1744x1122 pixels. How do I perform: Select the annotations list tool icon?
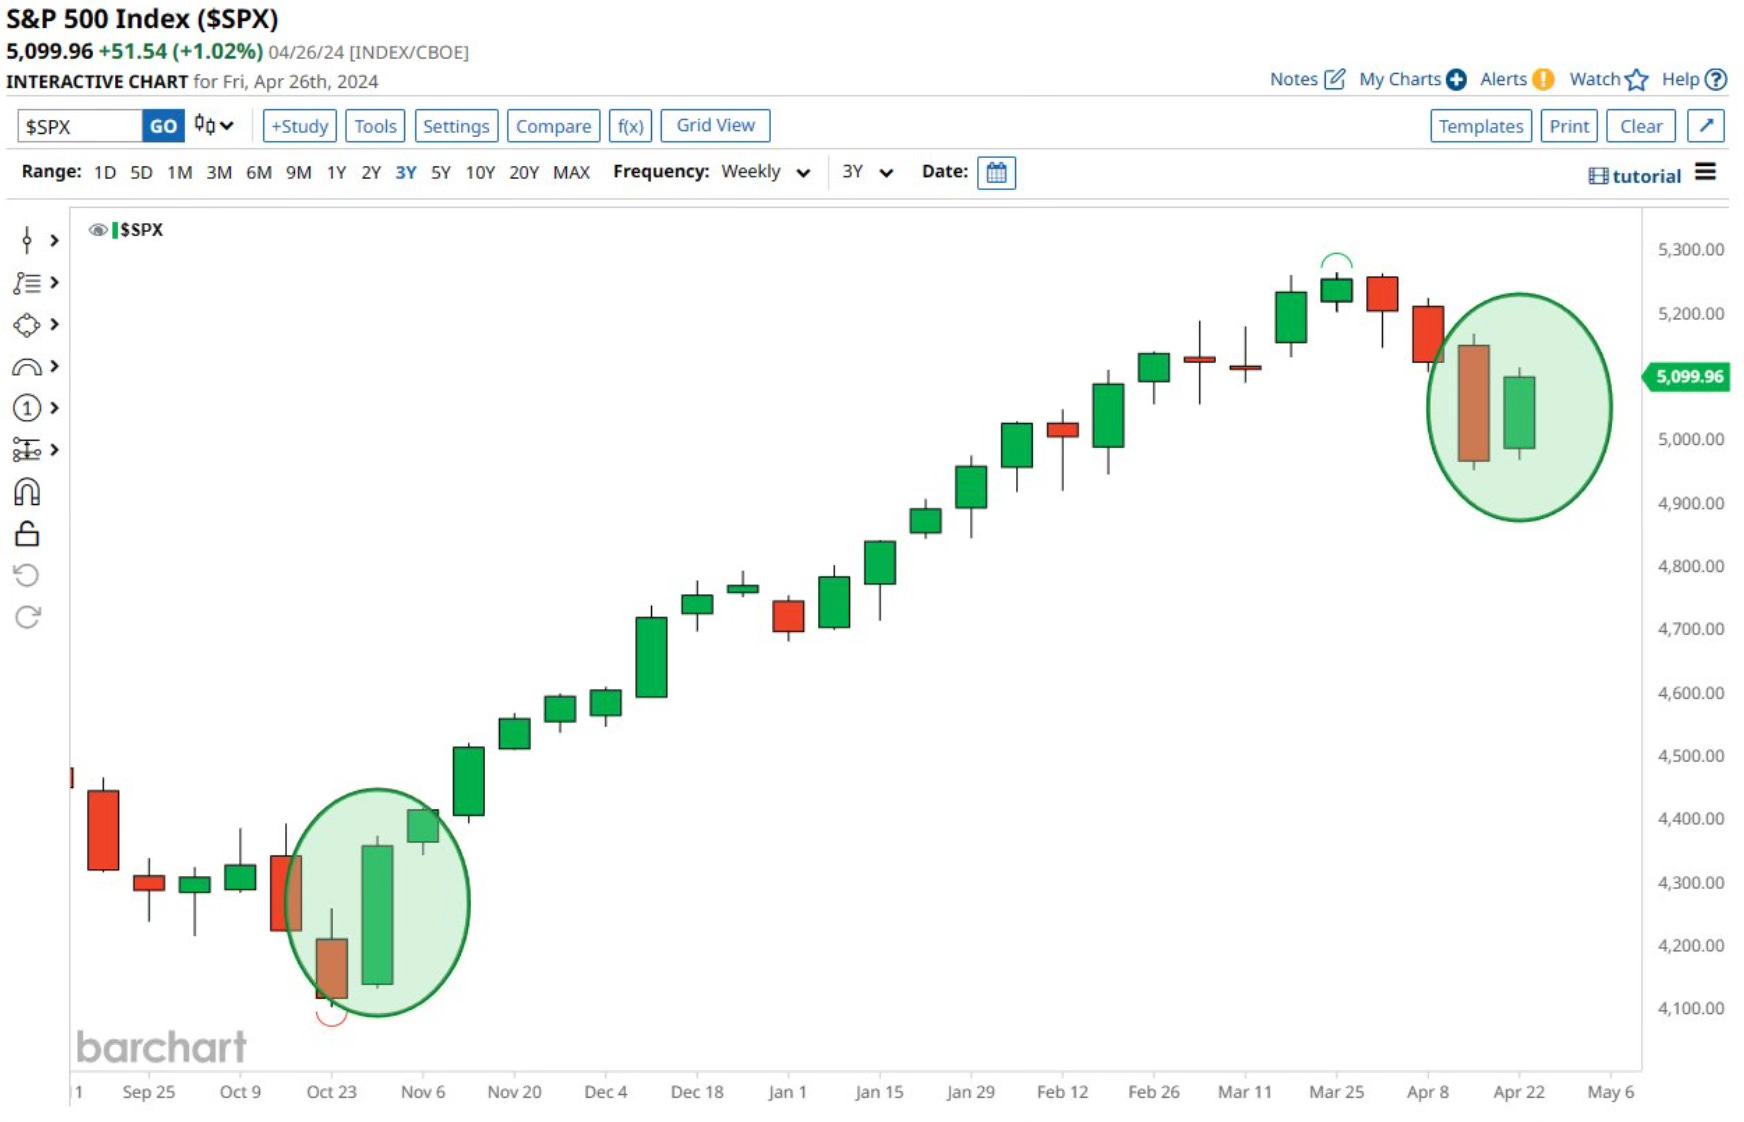27,283
